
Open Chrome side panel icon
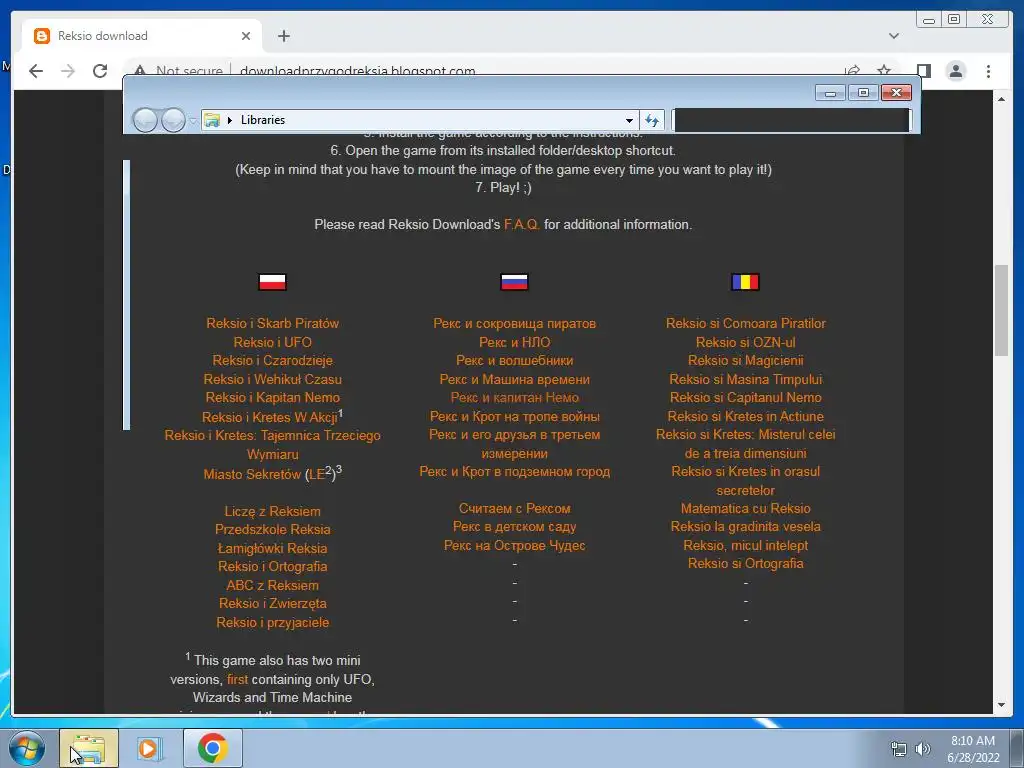(923, 71)
